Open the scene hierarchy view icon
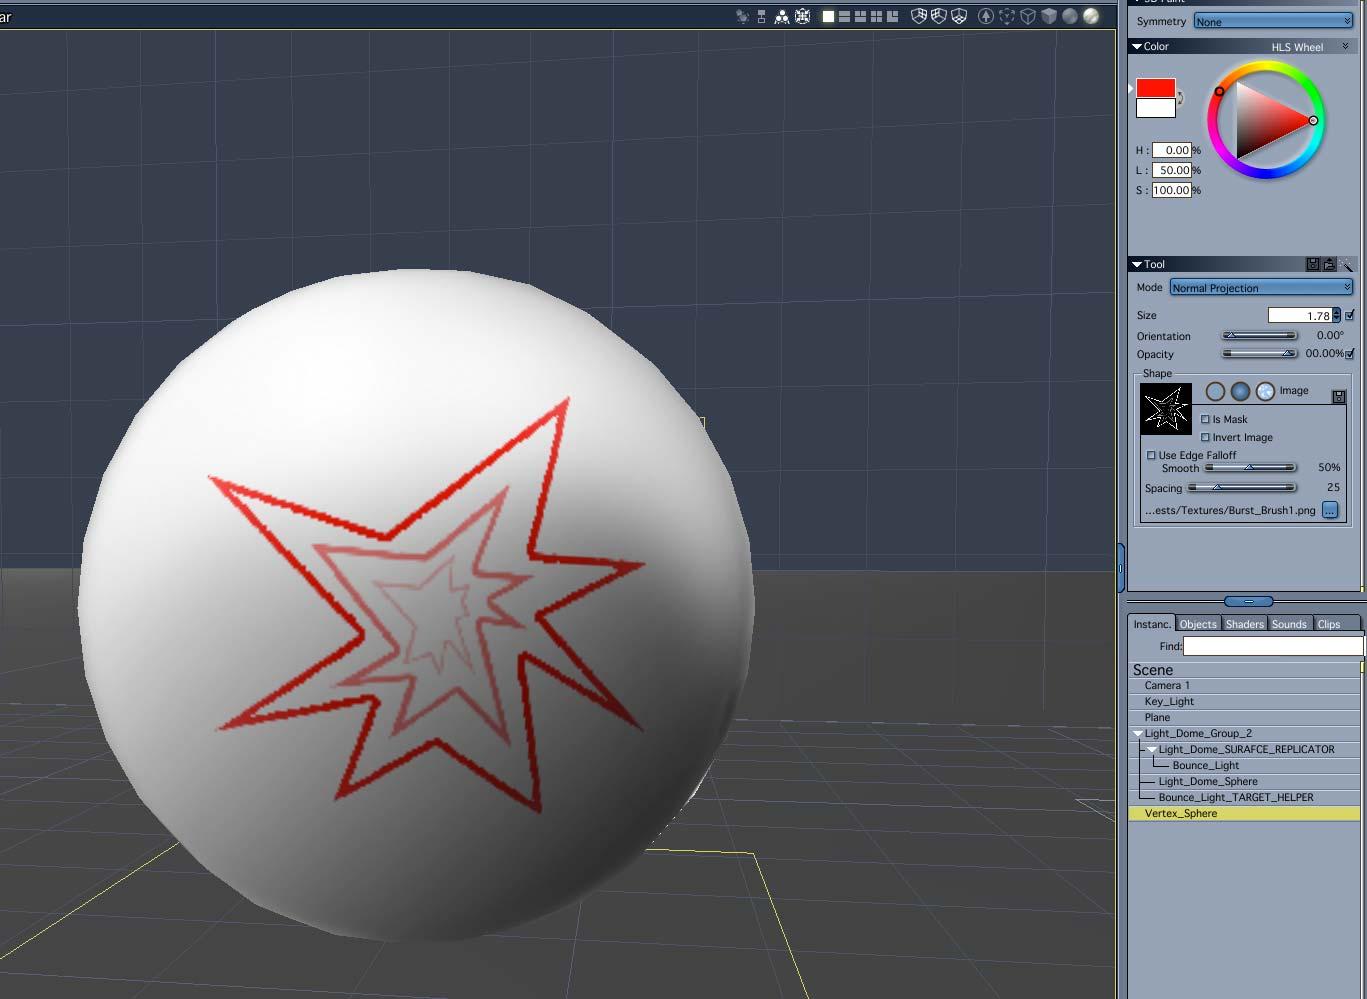Screen dimensions: 1367x999 click(761, 16)
